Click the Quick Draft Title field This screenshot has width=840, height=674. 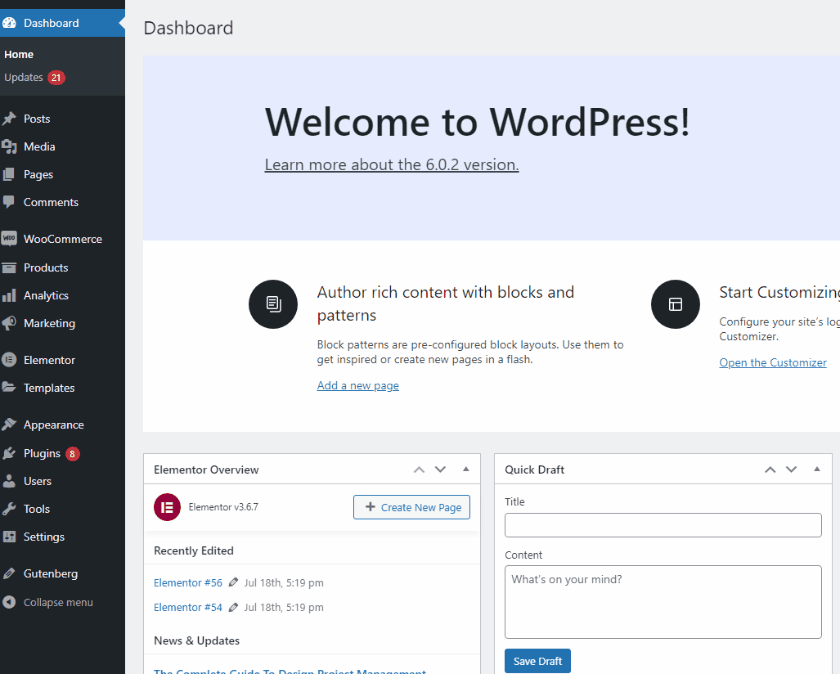(x=663, y=525)
